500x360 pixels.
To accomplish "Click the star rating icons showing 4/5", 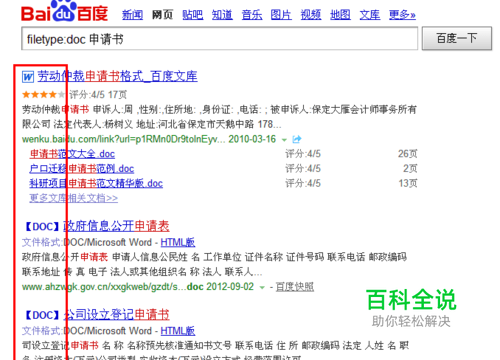I will click(43, 95).
